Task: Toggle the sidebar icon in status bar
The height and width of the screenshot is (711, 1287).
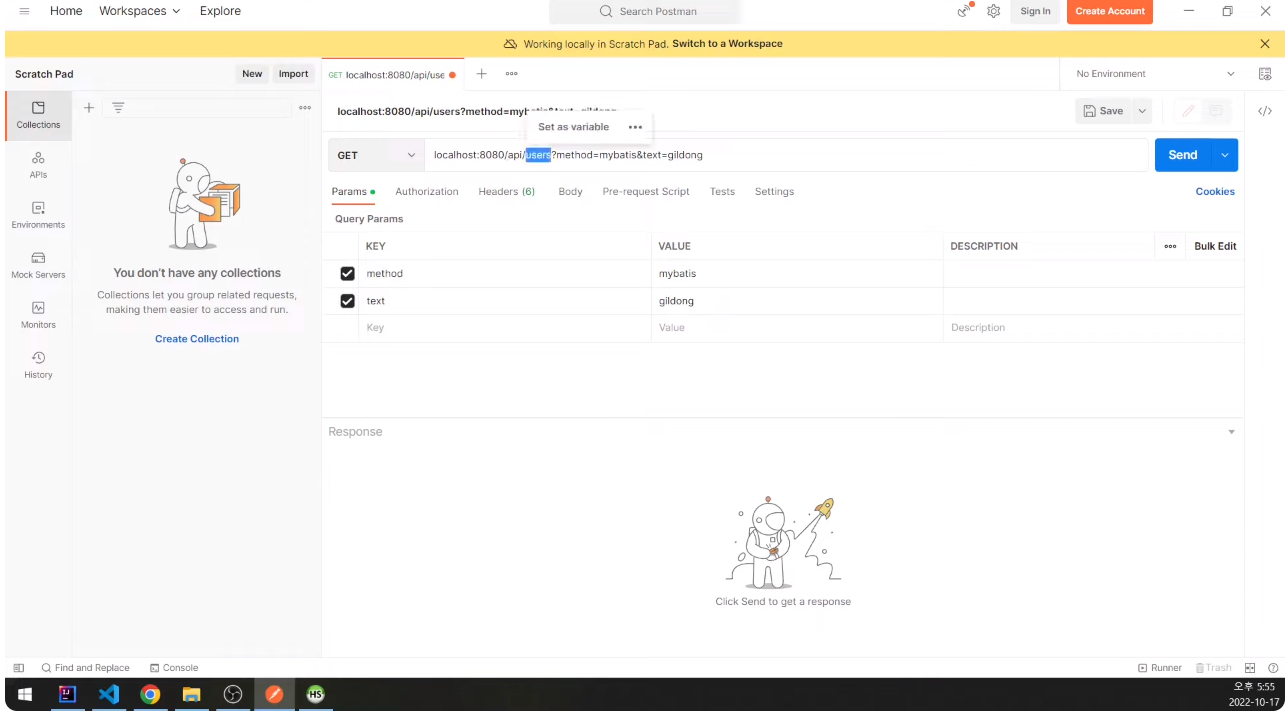Action: point(19,668)
